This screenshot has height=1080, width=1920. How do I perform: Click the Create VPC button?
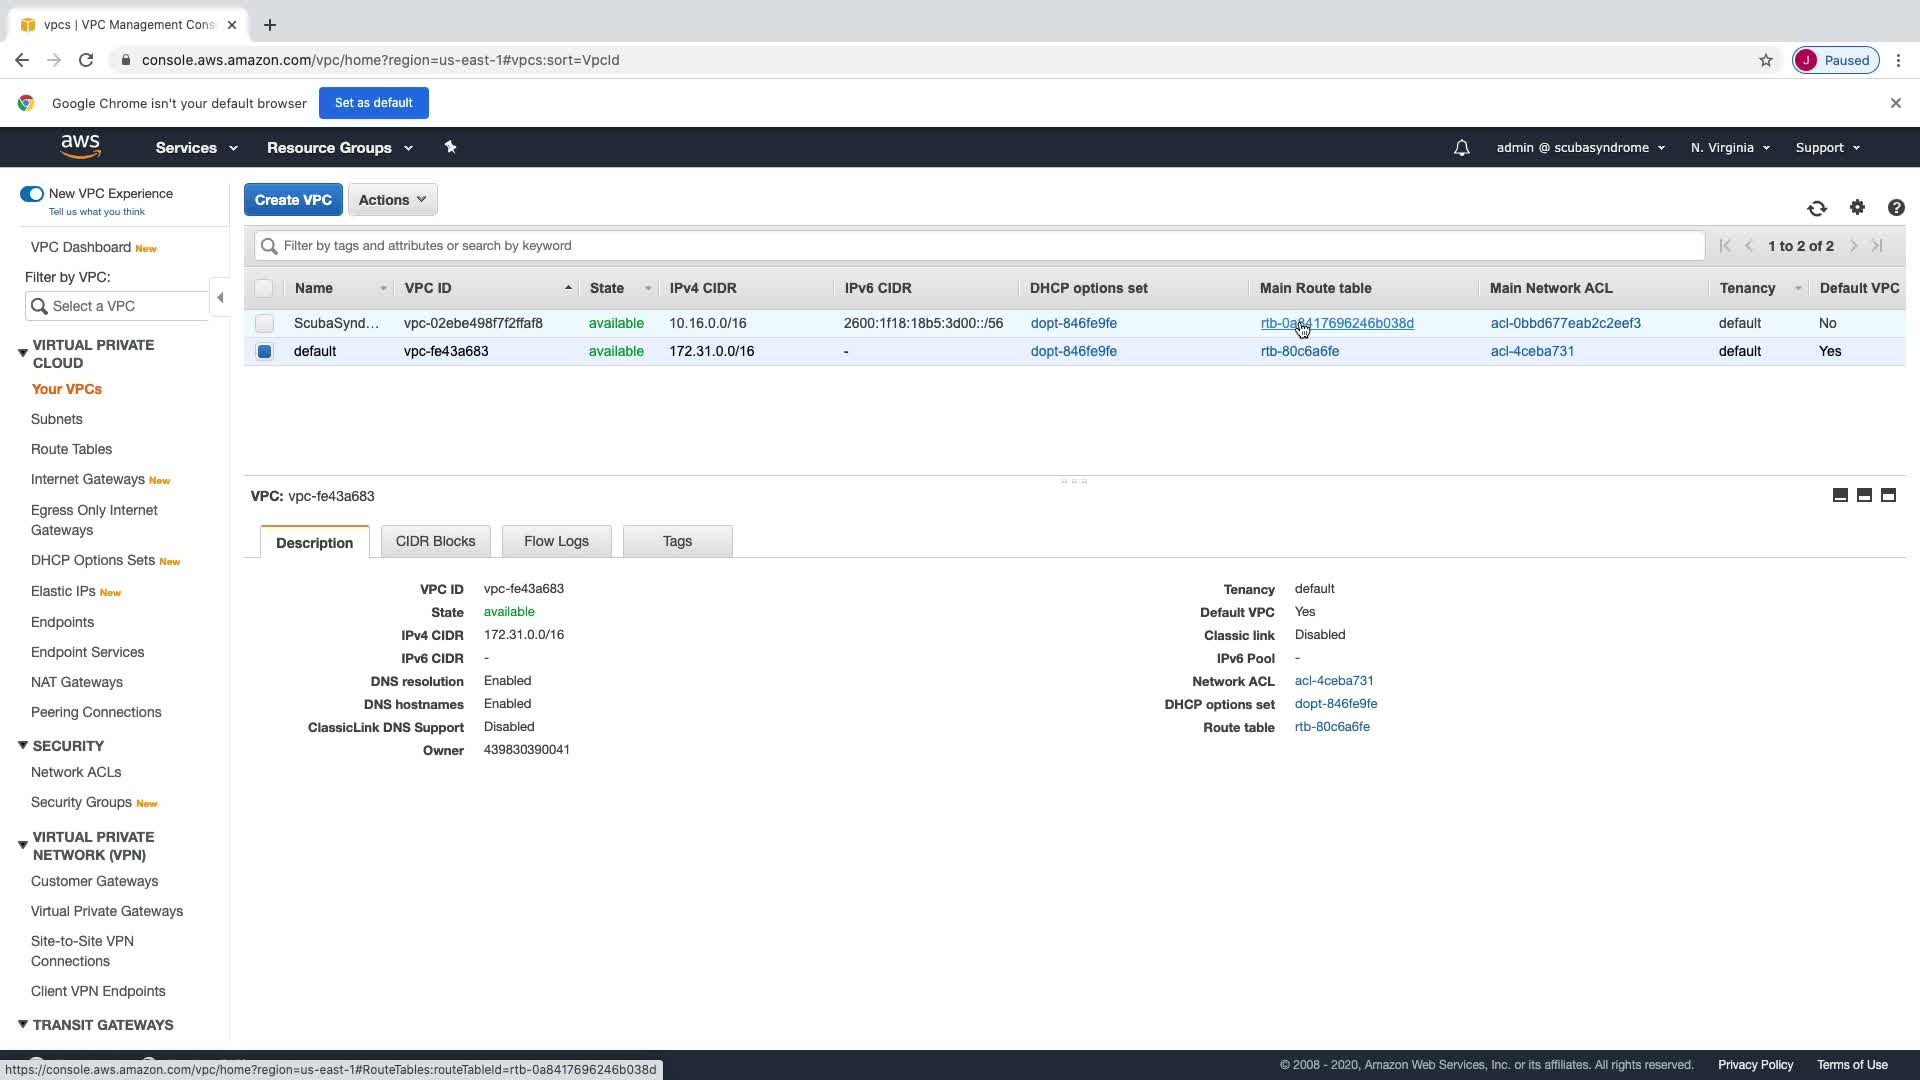(293, 200)
